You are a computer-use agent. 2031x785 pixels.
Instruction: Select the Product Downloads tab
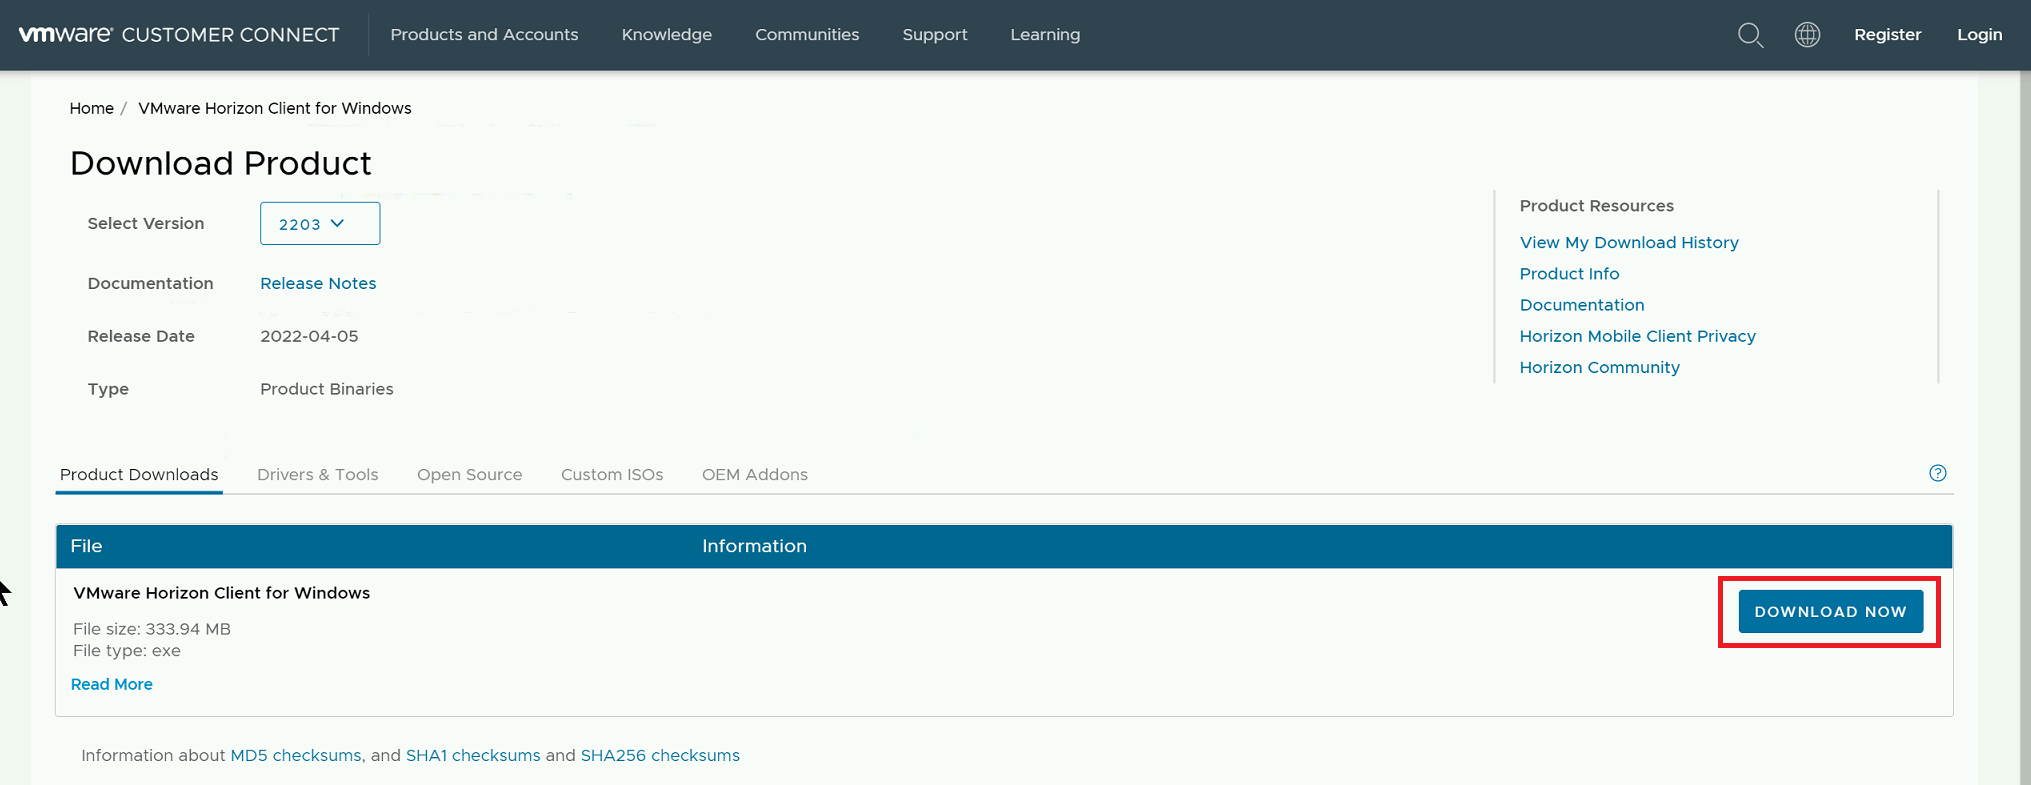(x=139, y=474)
